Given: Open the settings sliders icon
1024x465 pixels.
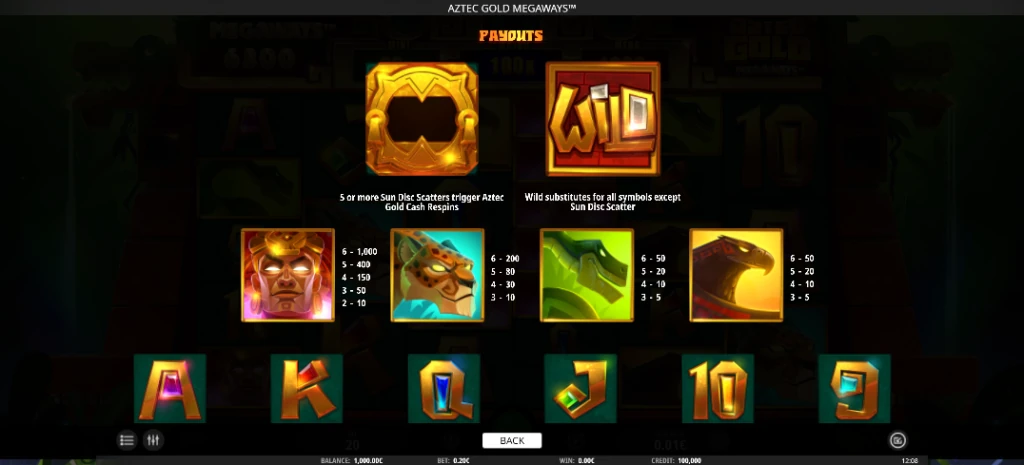Looking at the screenshot, I should [153, 440].
